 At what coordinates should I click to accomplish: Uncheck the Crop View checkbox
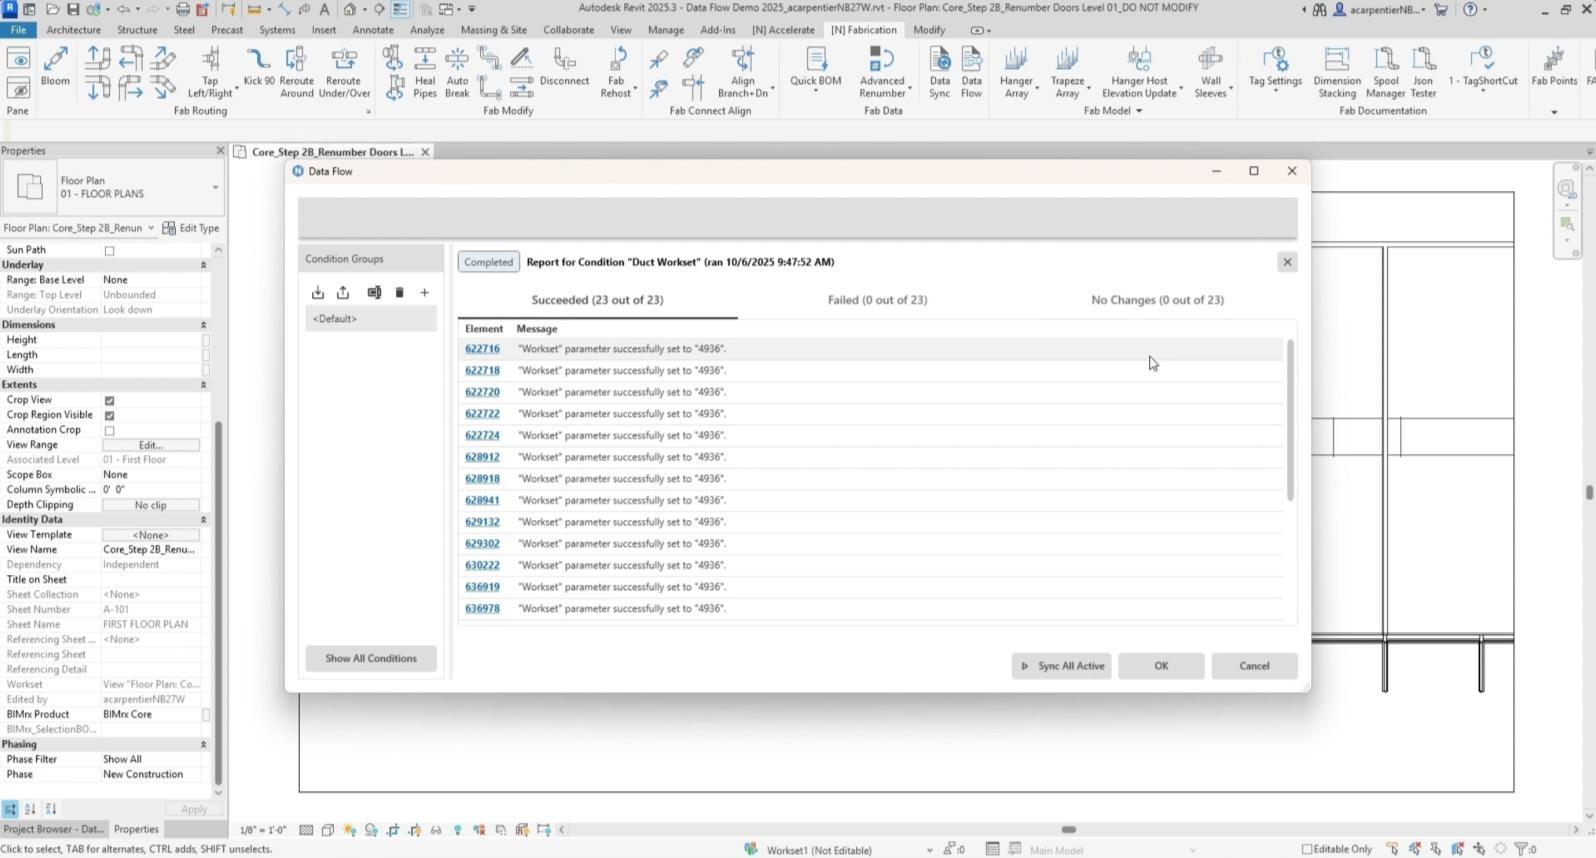click(109, 401)
